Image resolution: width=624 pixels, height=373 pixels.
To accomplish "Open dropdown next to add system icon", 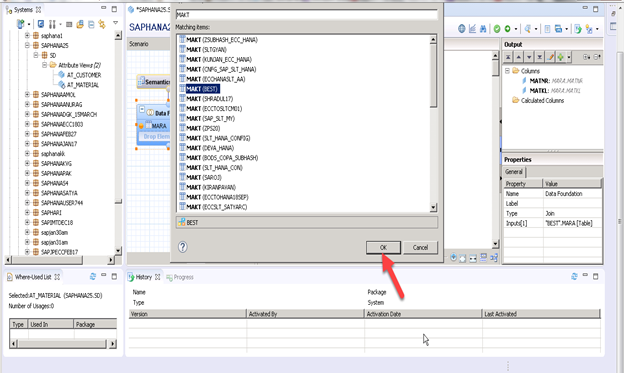I will pyautogui.click(x=29, y=25).
